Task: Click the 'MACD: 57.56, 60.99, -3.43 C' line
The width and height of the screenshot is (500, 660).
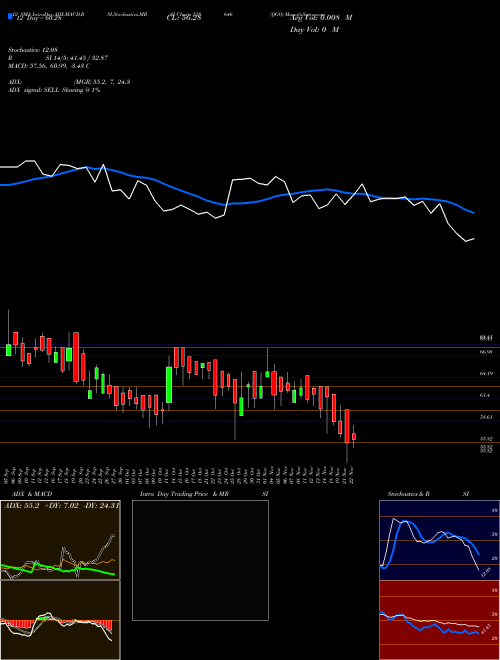Action: pyautogui.click(x=49, y=66)
